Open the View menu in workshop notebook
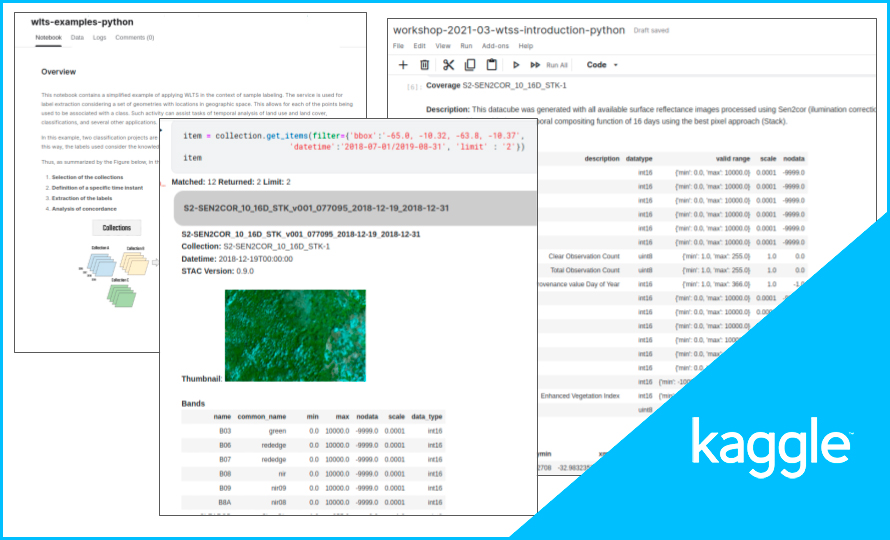The image size is (890, 540). (x=443, y=46)
